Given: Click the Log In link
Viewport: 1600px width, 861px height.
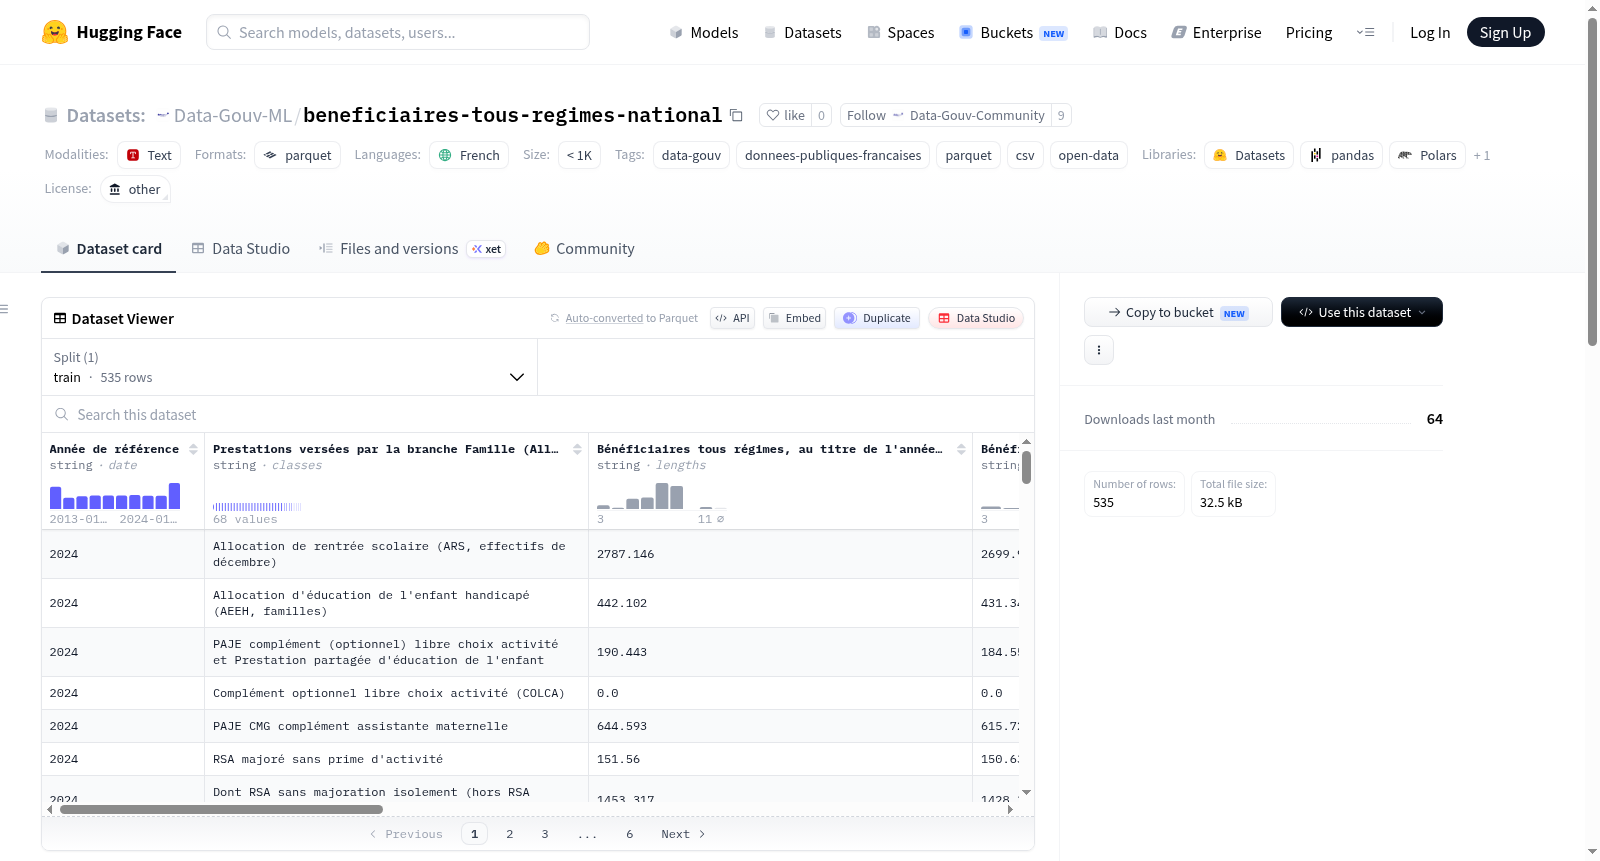Looking at the screenshot, I should [1429, 32].
